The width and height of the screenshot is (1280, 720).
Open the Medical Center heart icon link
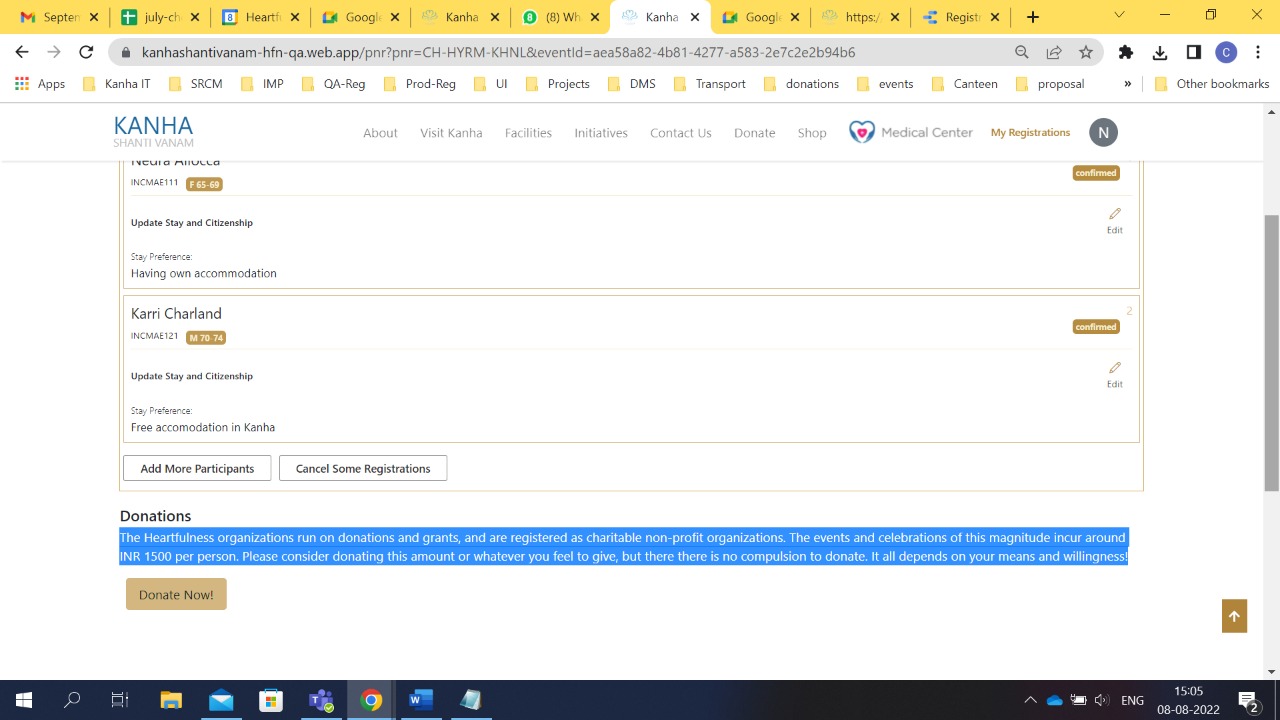(862, 132)
